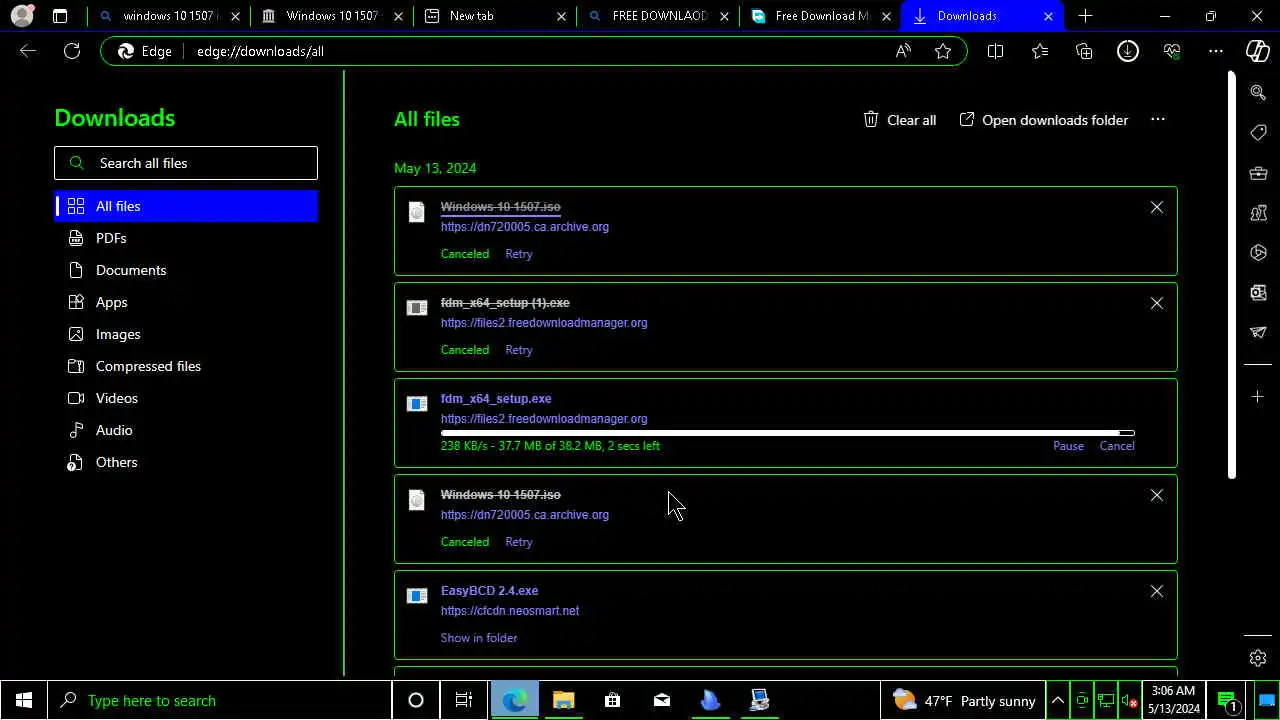Remove fdm_x64_setup (1).exe from list
The height and width of the screenshot is (720, 1280).
click(x=1157, y=303)
